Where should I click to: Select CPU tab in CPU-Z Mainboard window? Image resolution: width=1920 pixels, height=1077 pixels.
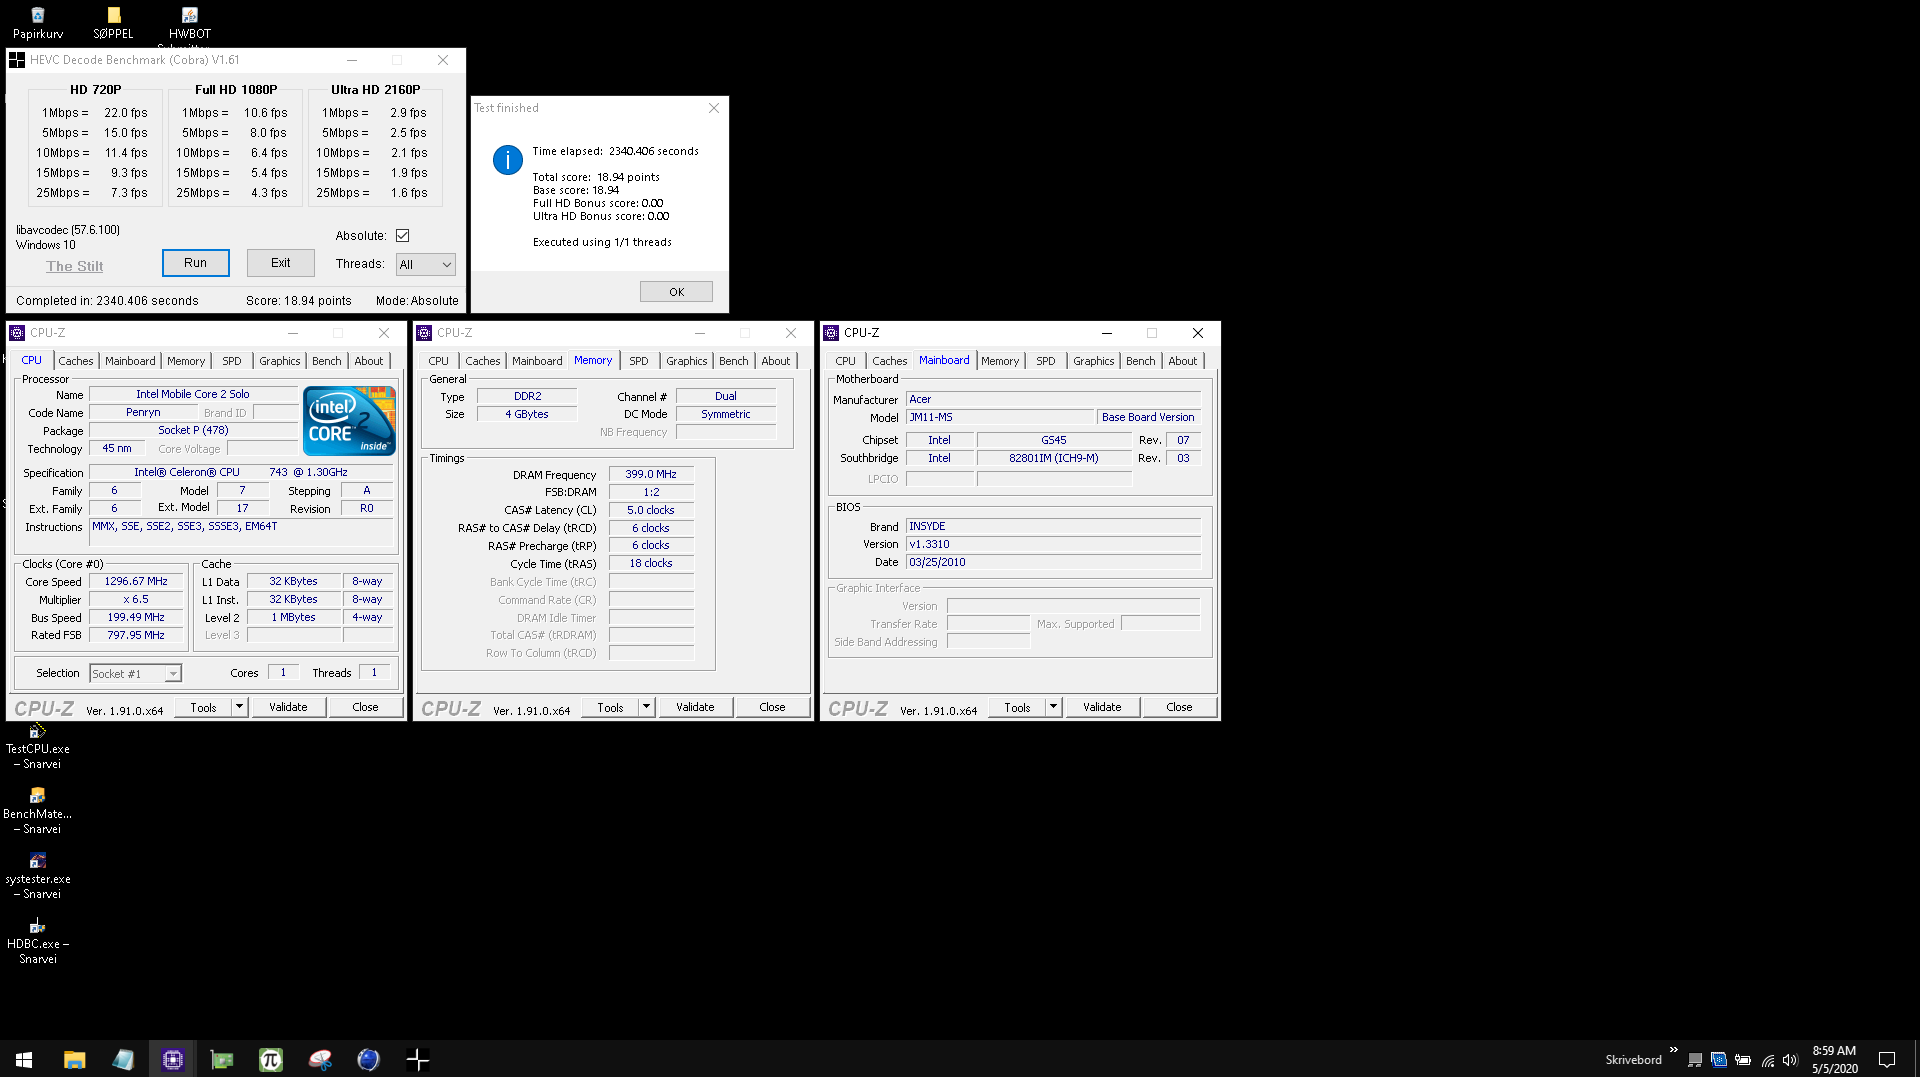[x=845, y=361]
